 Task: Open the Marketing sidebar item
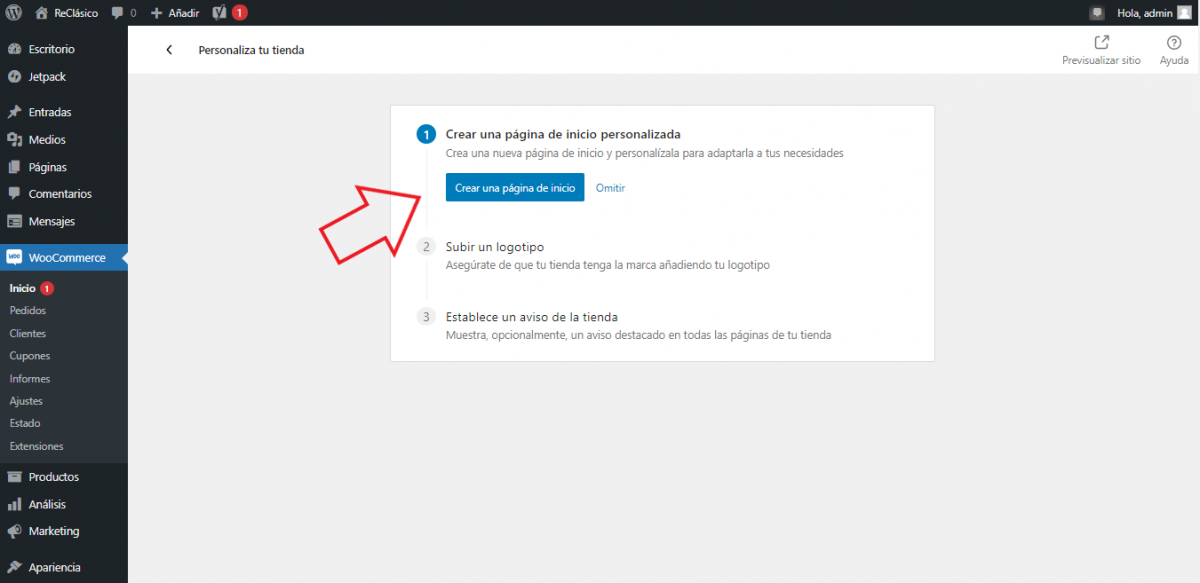click(53, 531)
